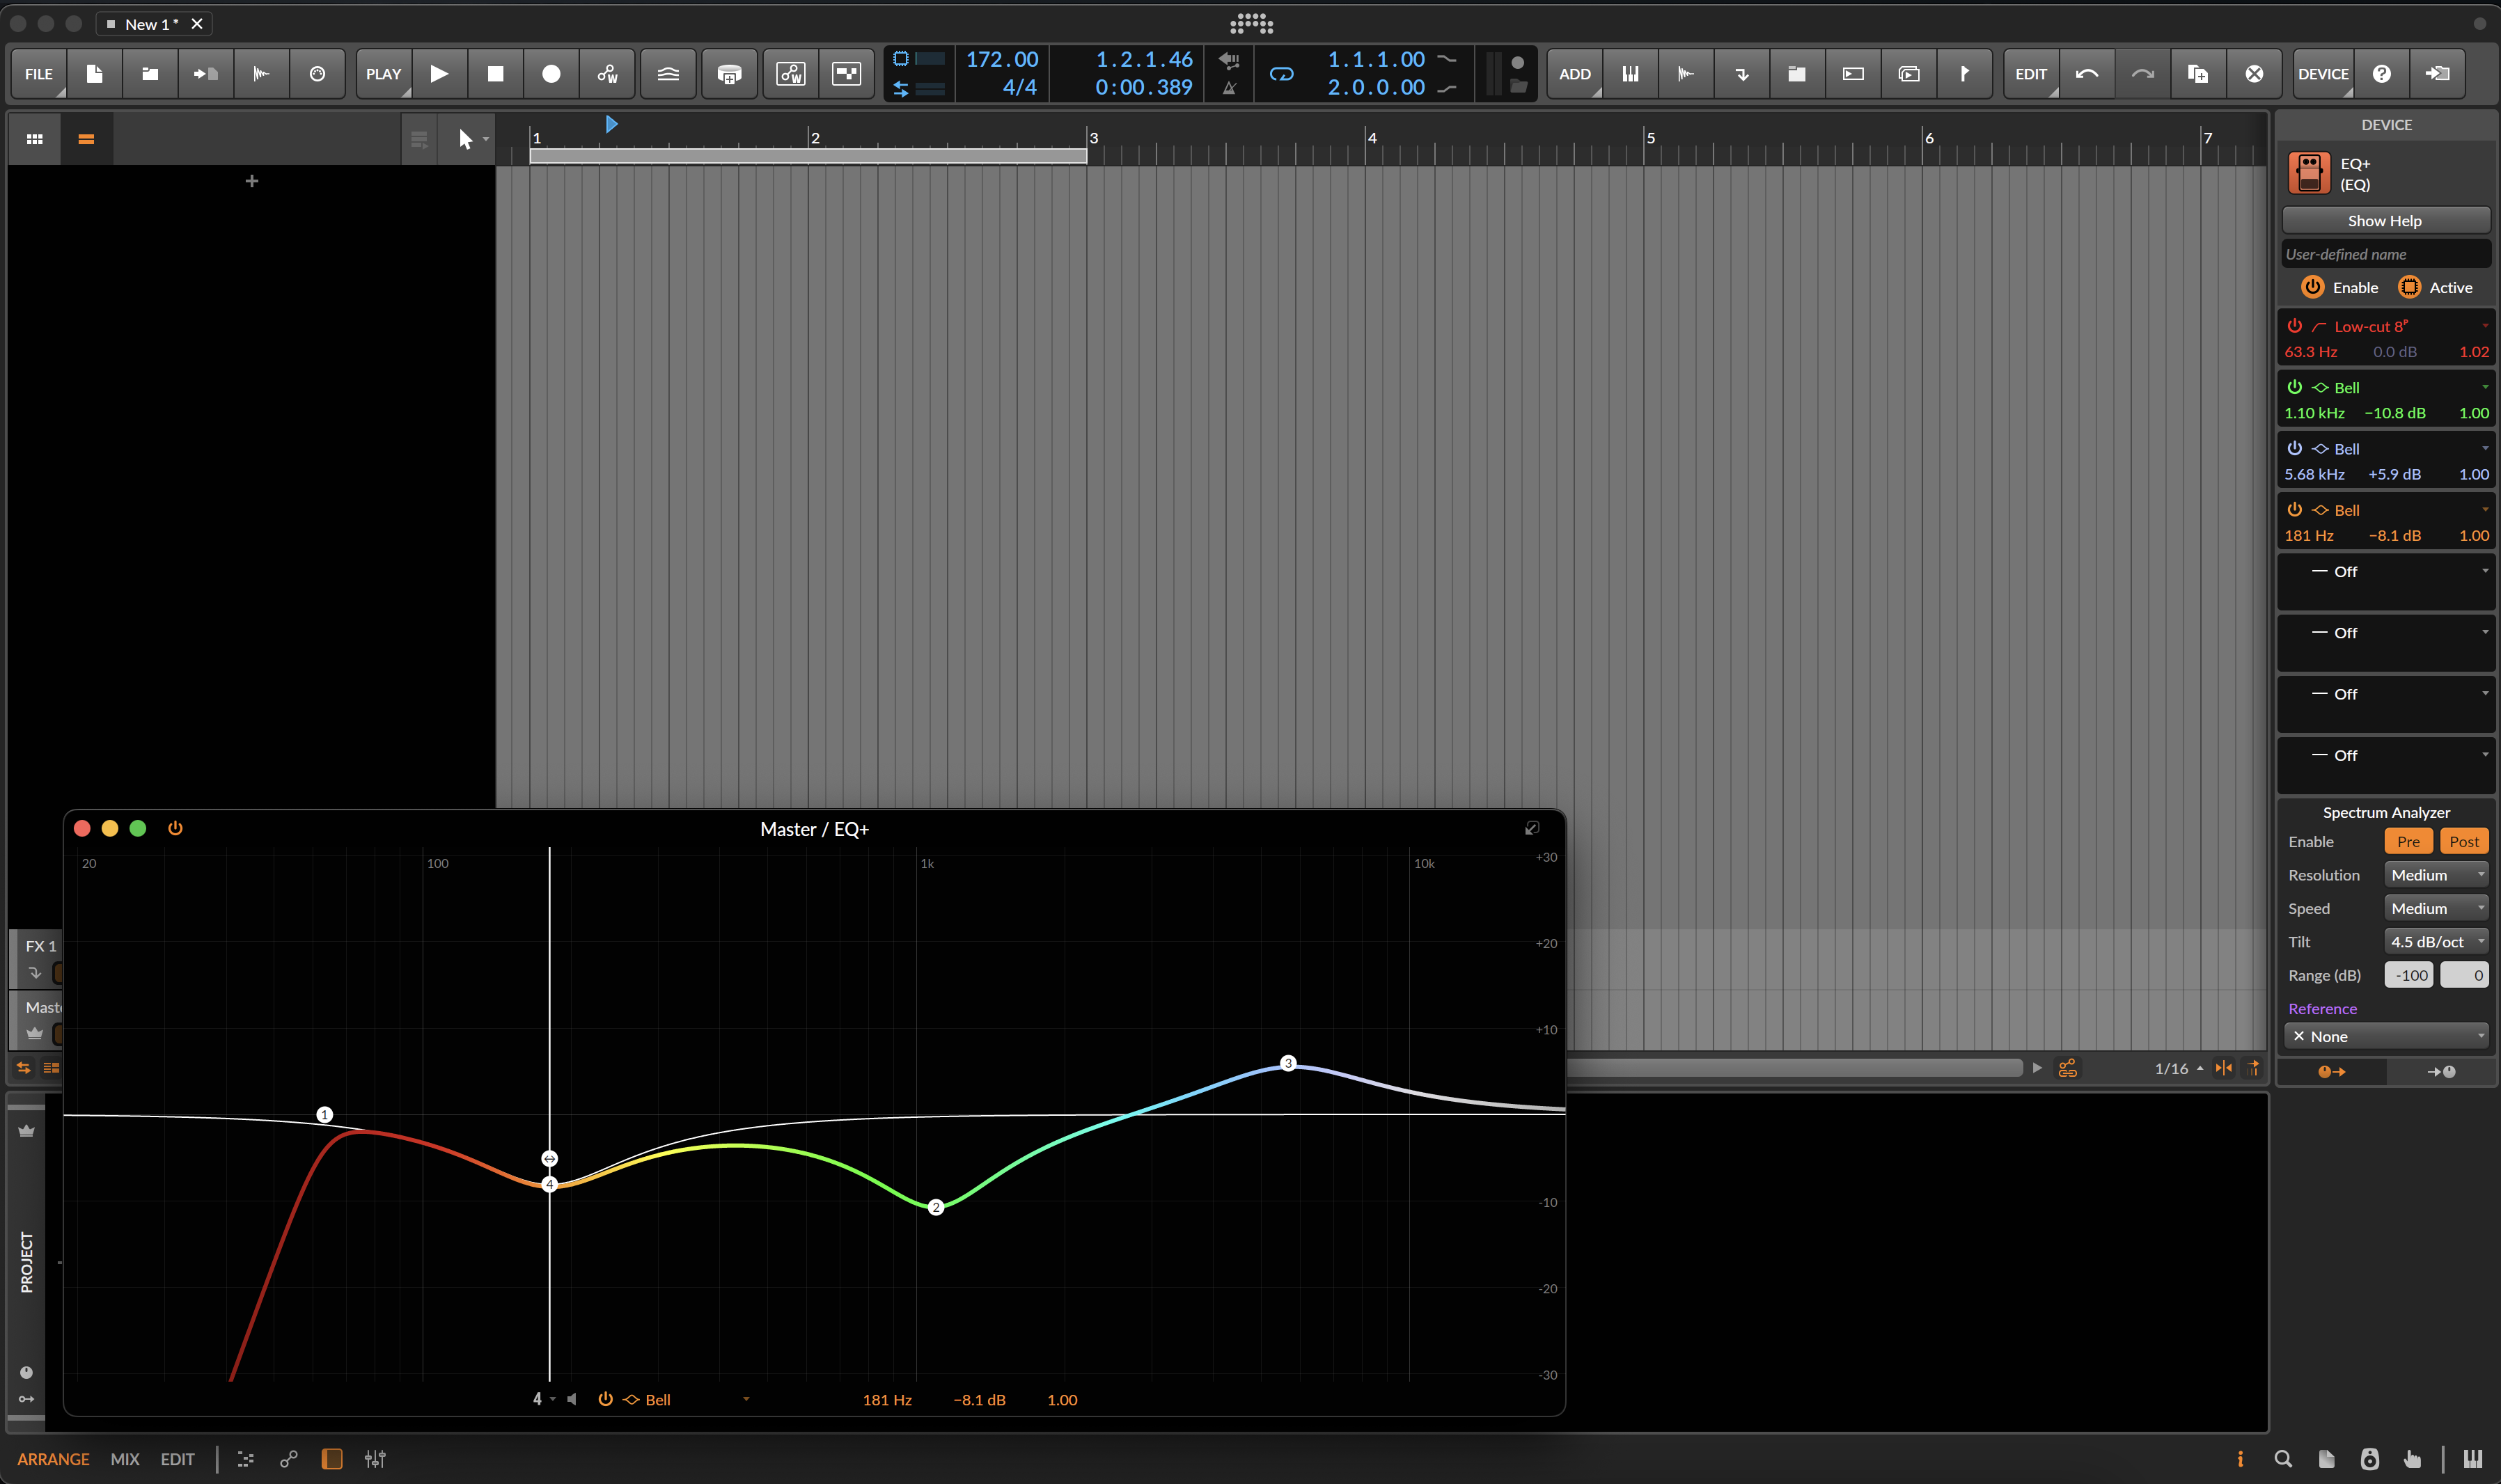This screenshot has width=2501, height=1484.
Task: Open the EDIT menu in top toolbar
Action: tap(2031, 74)
